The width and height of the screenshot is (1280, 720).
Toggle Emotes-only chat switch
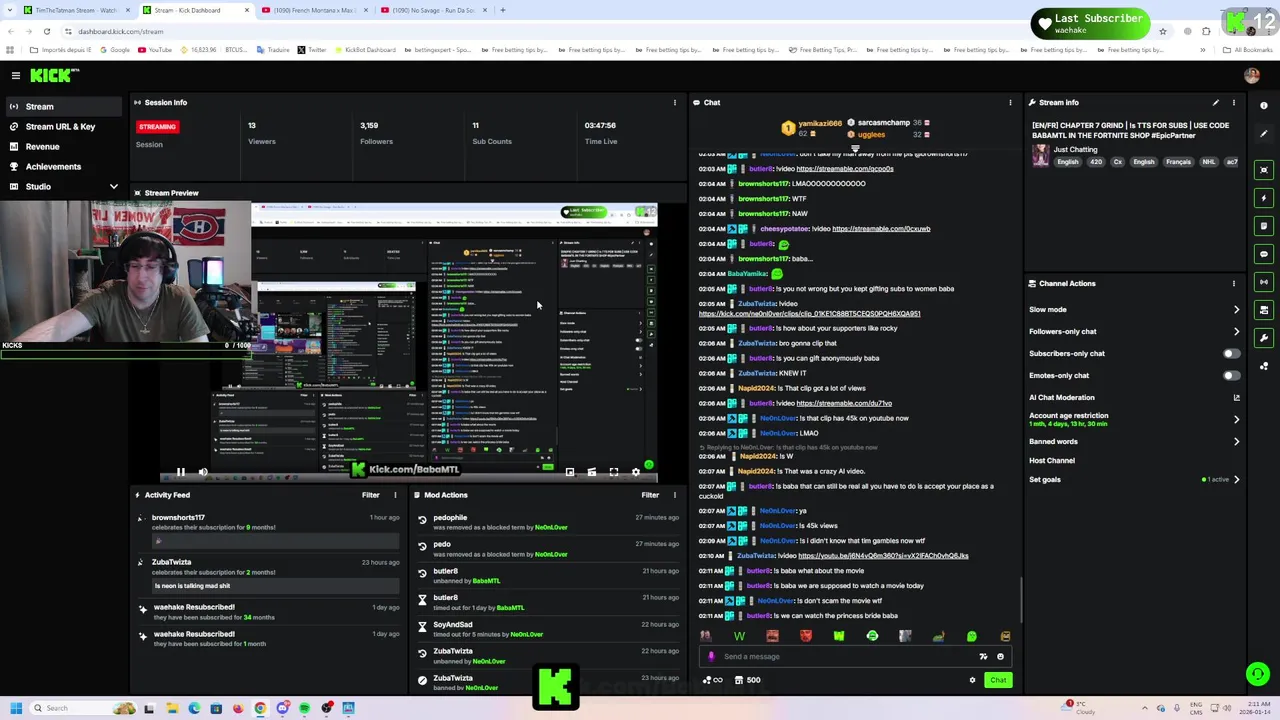(x=1231, y=376)
